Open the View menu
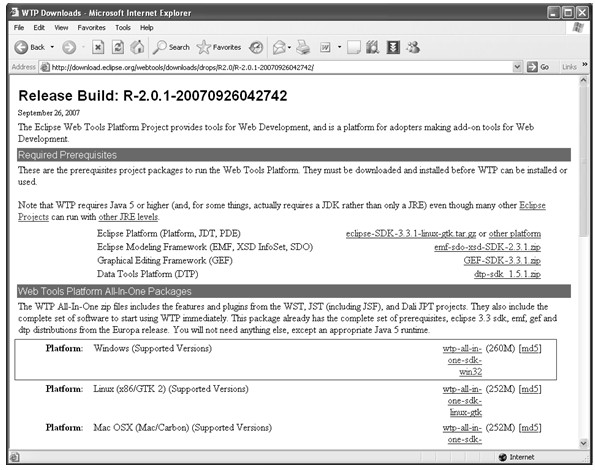Image resolution: width=595 pixels, height=470 pixels. click(x=61, y=28)
